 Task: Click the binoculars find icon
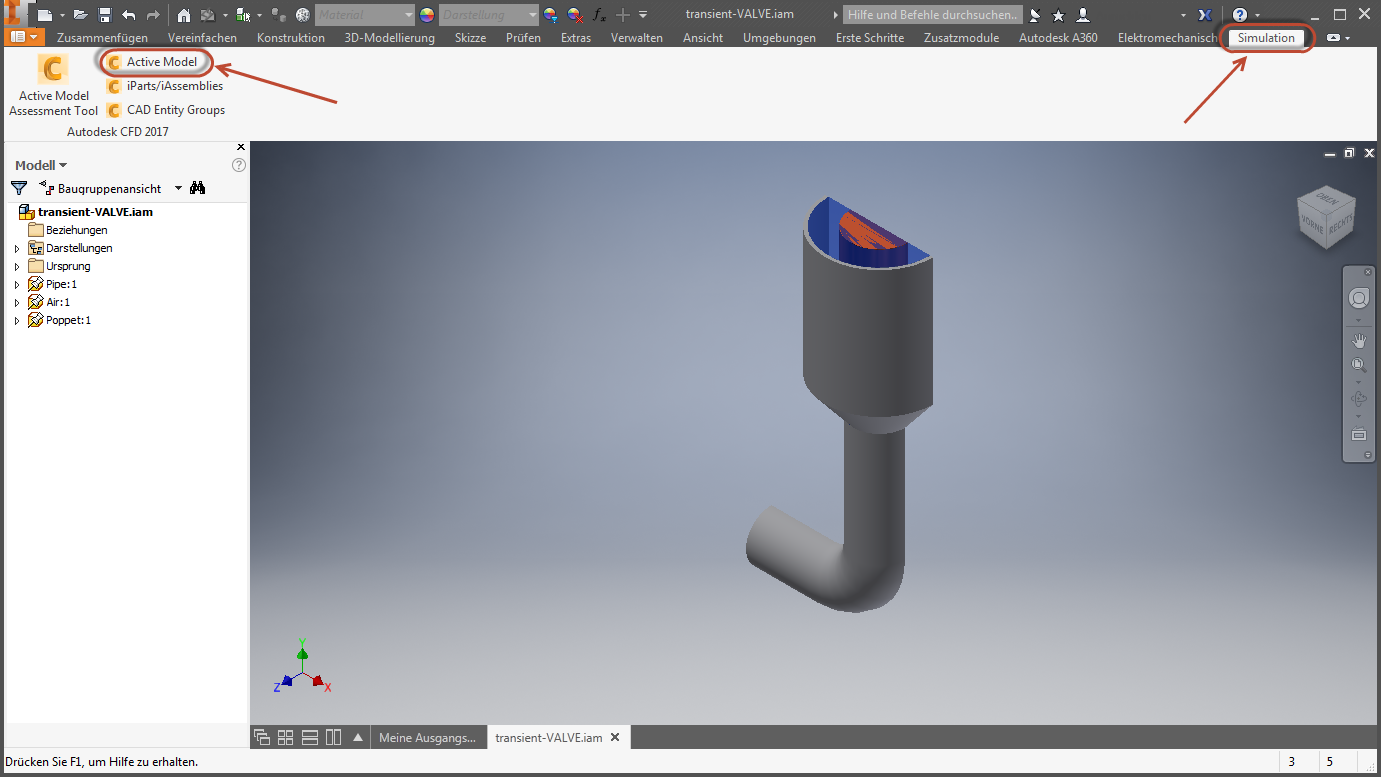tap(198, 188)
